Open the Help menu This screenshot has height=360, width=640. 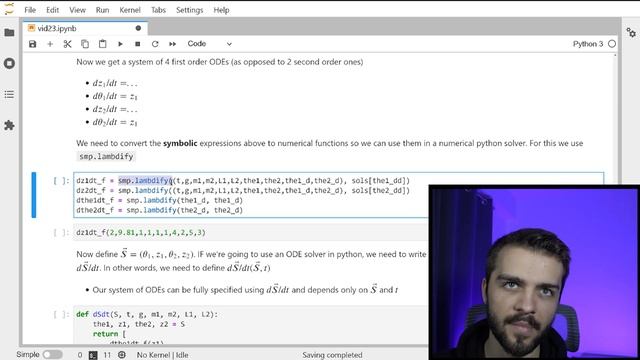[221, 10]
